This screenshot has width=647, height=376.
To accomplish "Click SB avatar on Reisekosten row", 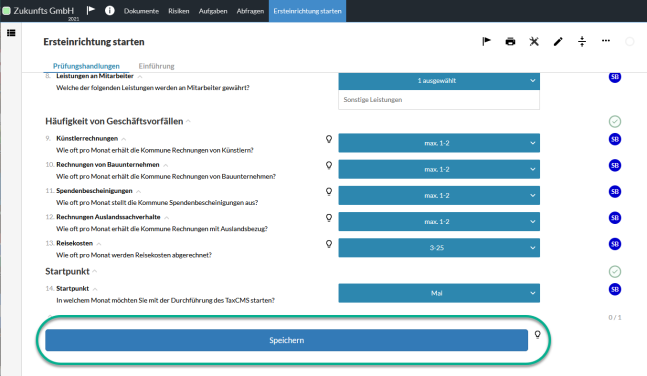I will point(615,244).
